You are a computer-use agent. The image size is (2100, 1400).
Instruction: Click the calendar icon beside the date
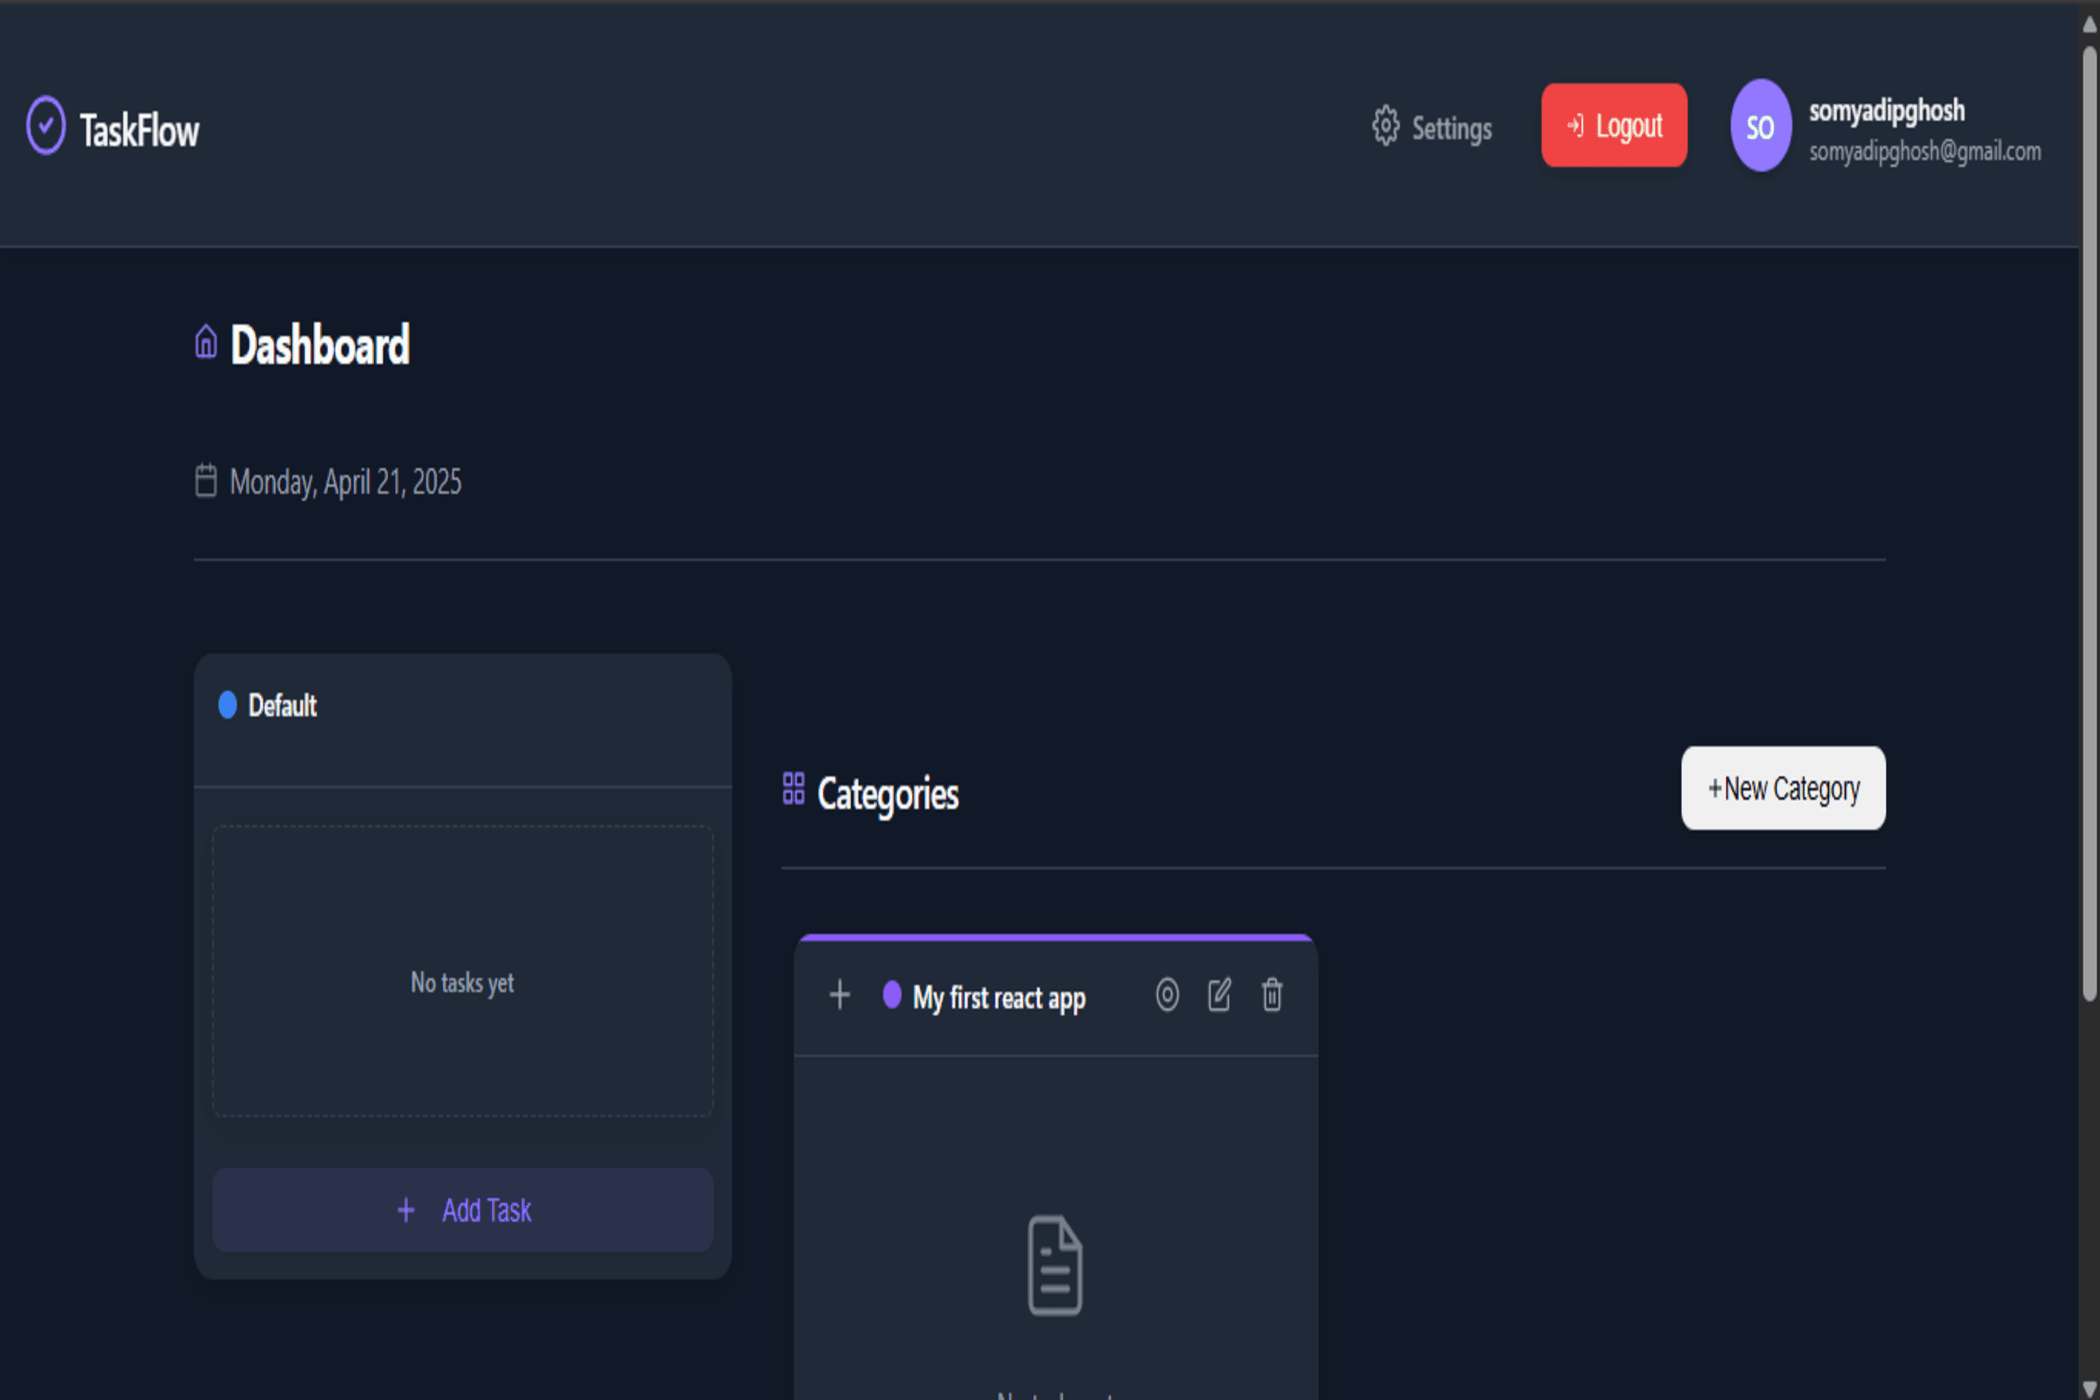206,481
